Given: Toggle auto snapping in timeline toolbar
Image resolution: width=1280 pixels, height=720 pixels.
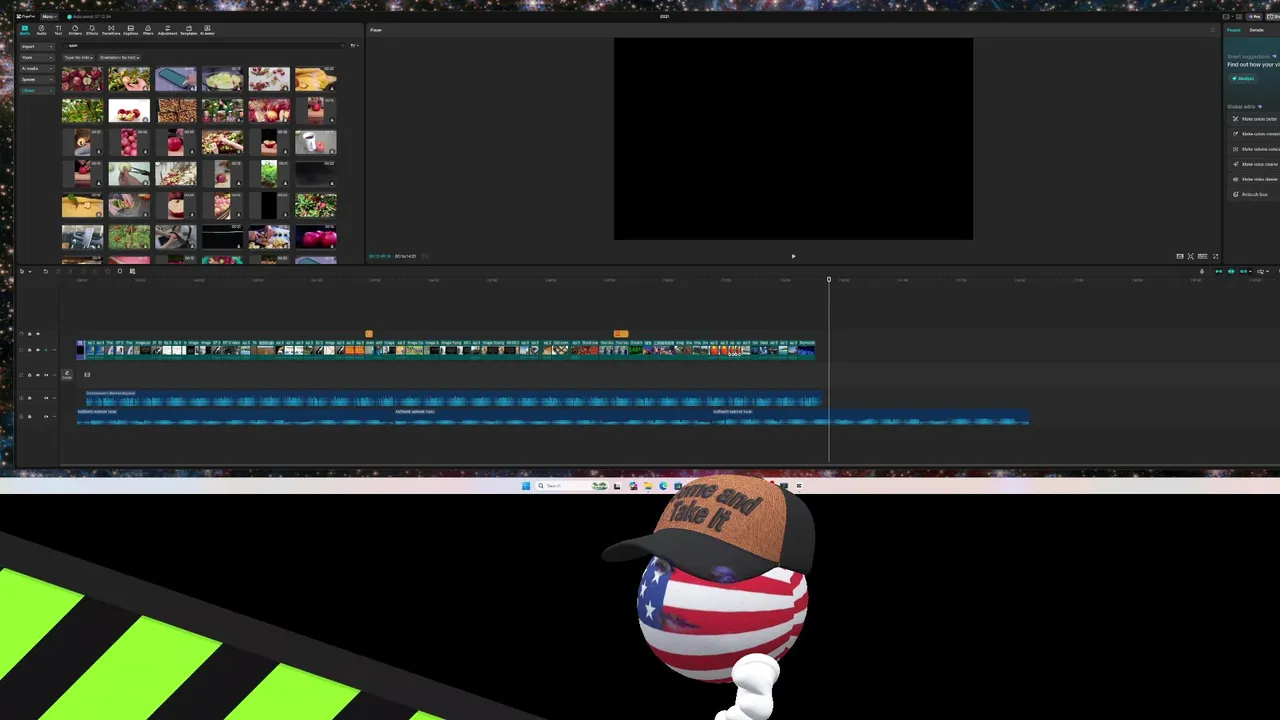Looking at the screenshot, I should click(1231, 271).
